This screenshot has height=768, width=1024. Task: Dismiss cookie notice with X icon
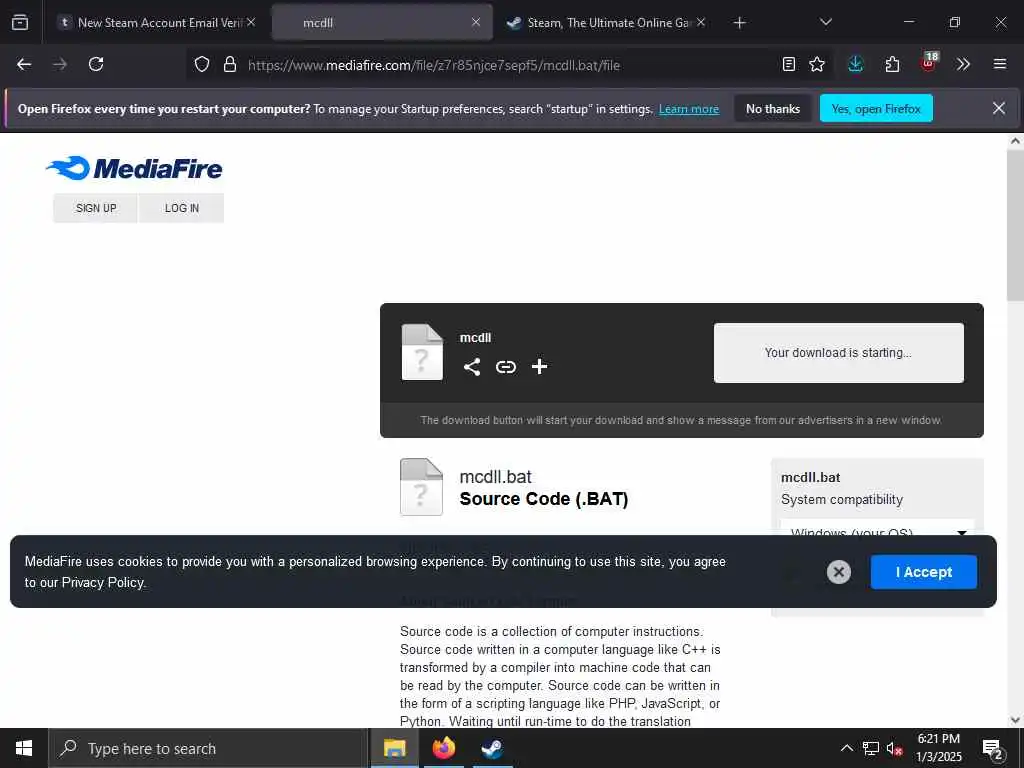pyautogui.click(x=839, y=572)
